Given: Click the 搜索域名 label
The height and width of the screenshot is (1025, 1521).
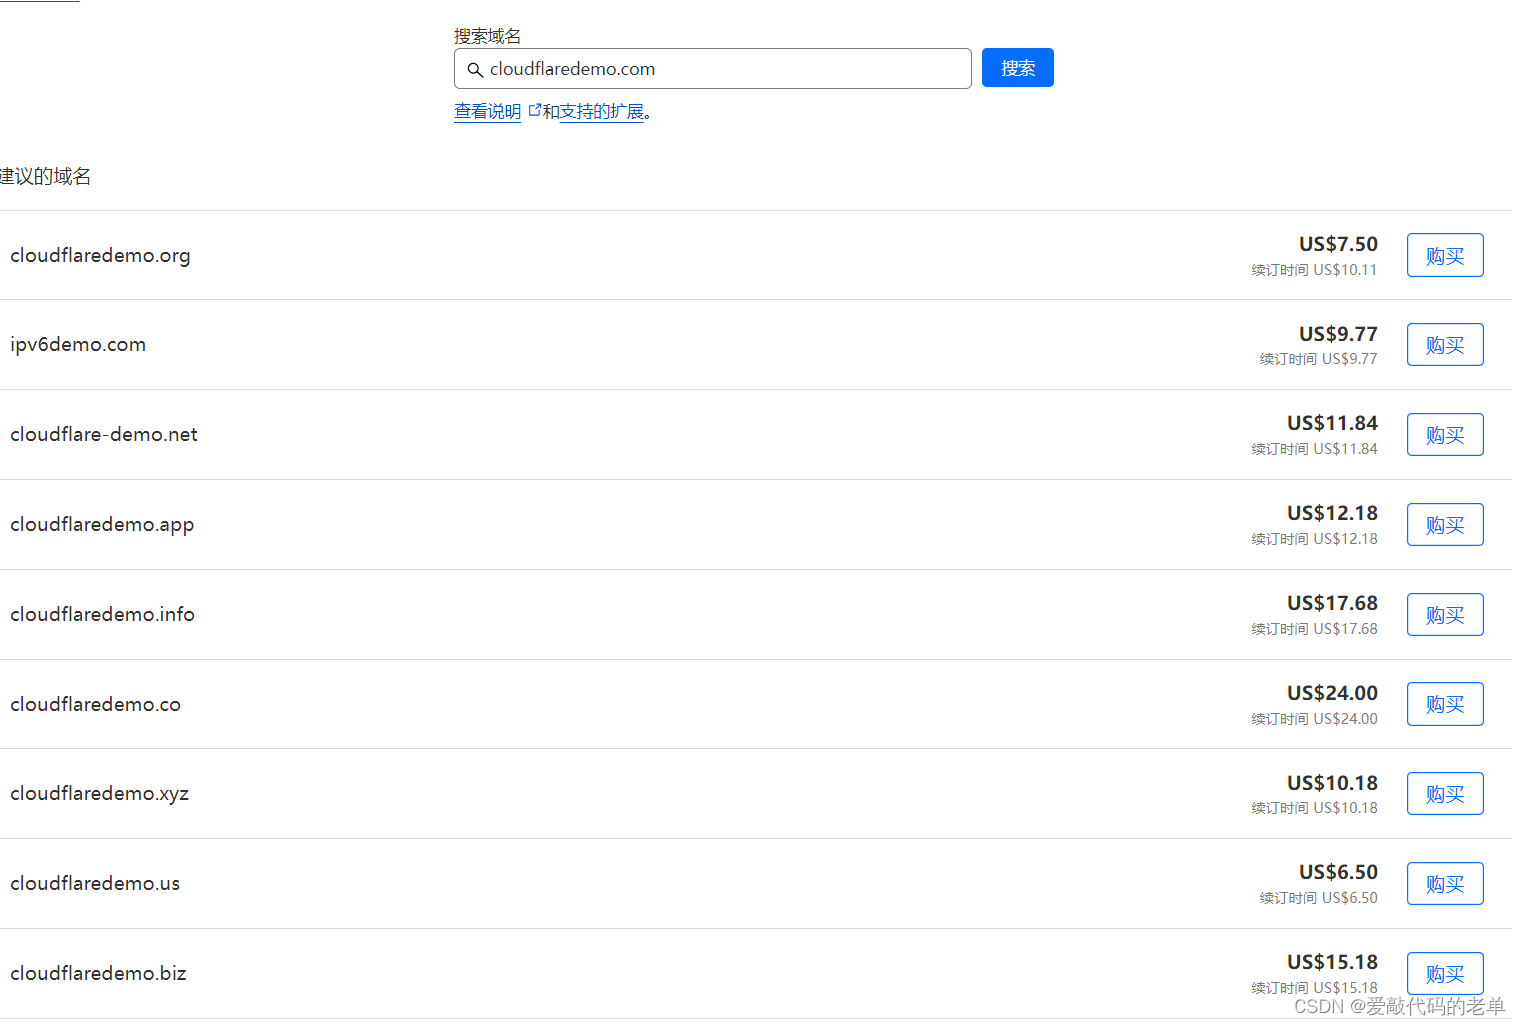Looking at the screenshot, I should (487, 36).
